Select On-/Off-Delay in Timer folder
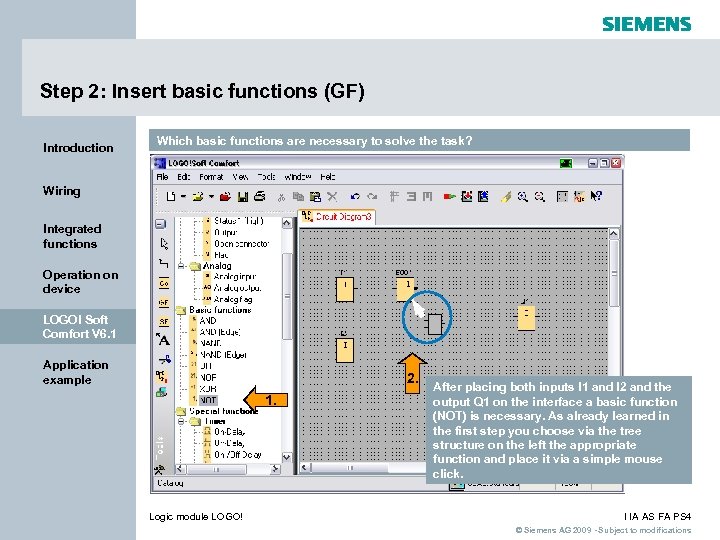Screen dimensions: 720x540 [x=237, y=455]
